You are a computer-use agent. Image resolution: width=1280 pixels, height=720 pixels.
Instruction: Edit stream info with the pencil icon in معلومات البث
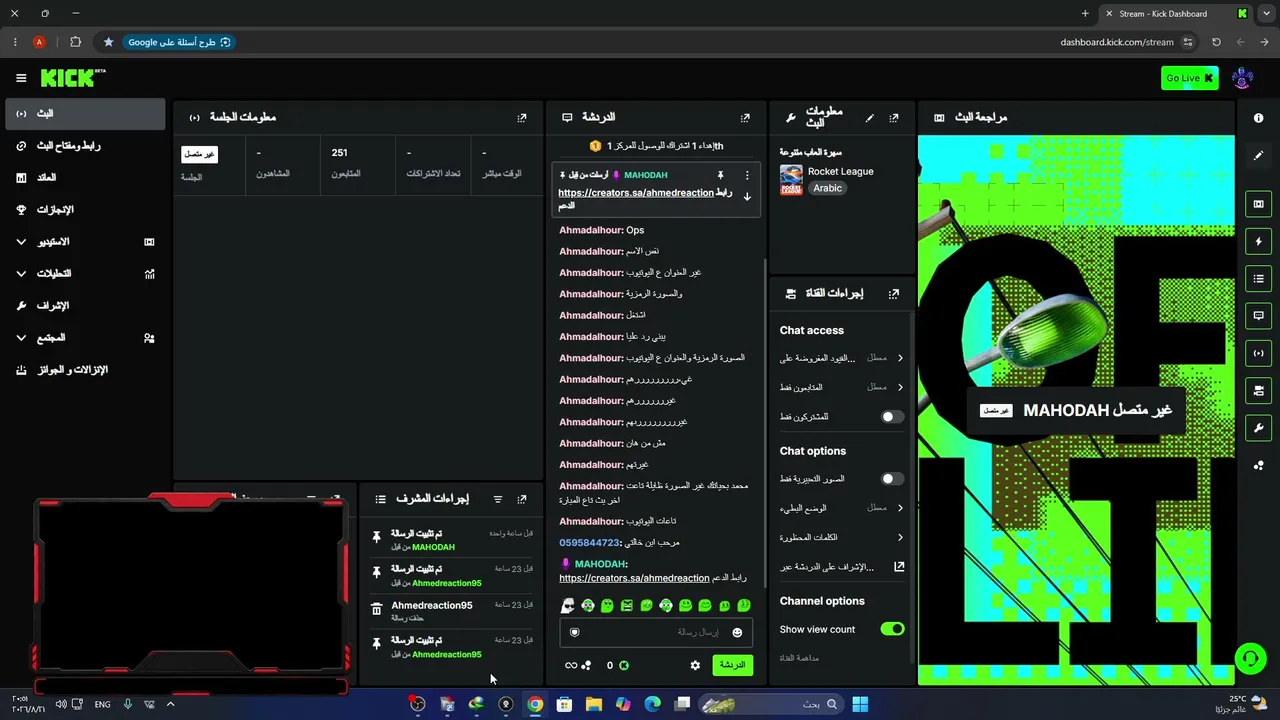pyautogui.click(x=870, y=118)
